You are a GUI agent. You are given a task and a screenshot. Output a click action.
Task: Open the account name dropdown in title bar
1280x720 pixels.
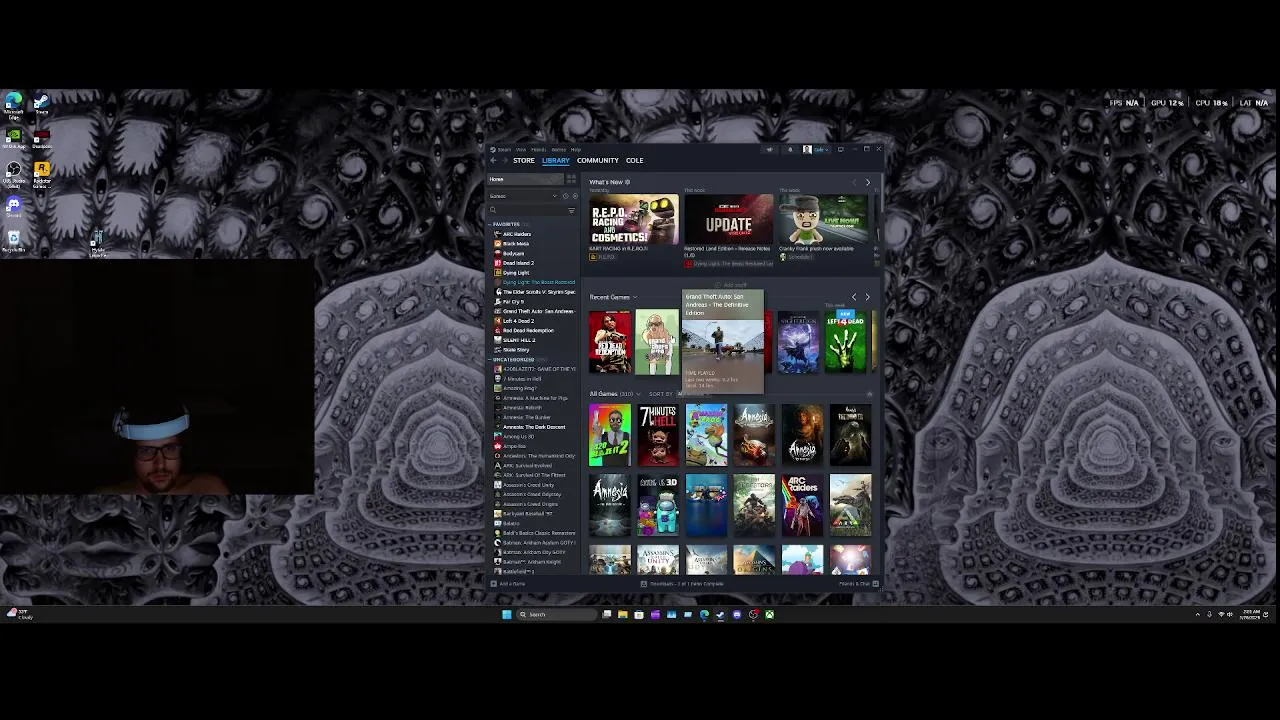[x=821, y=150]
